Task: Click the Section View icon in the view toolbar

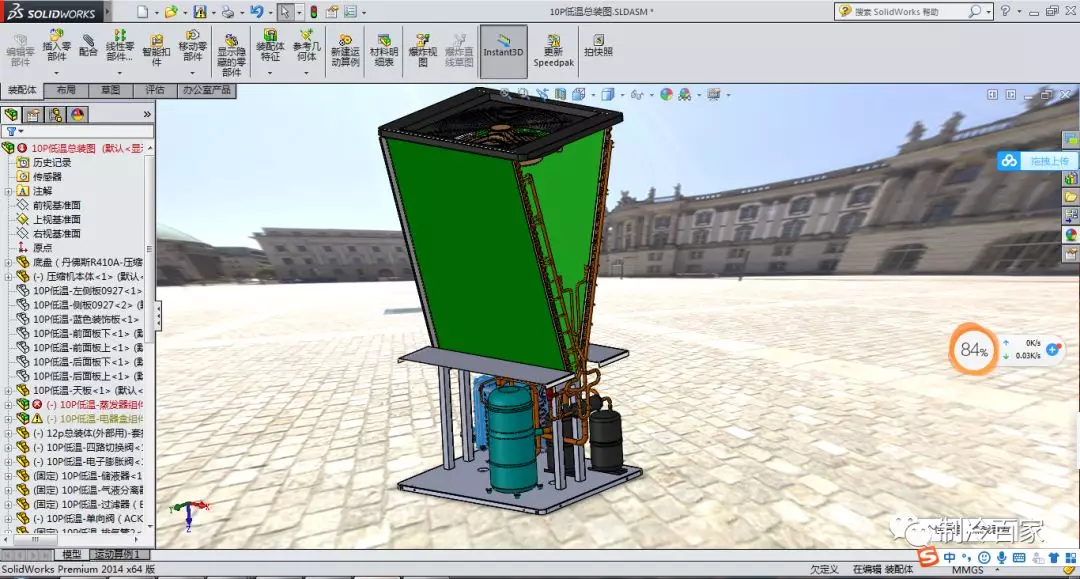Action: (x=561, y=94)
